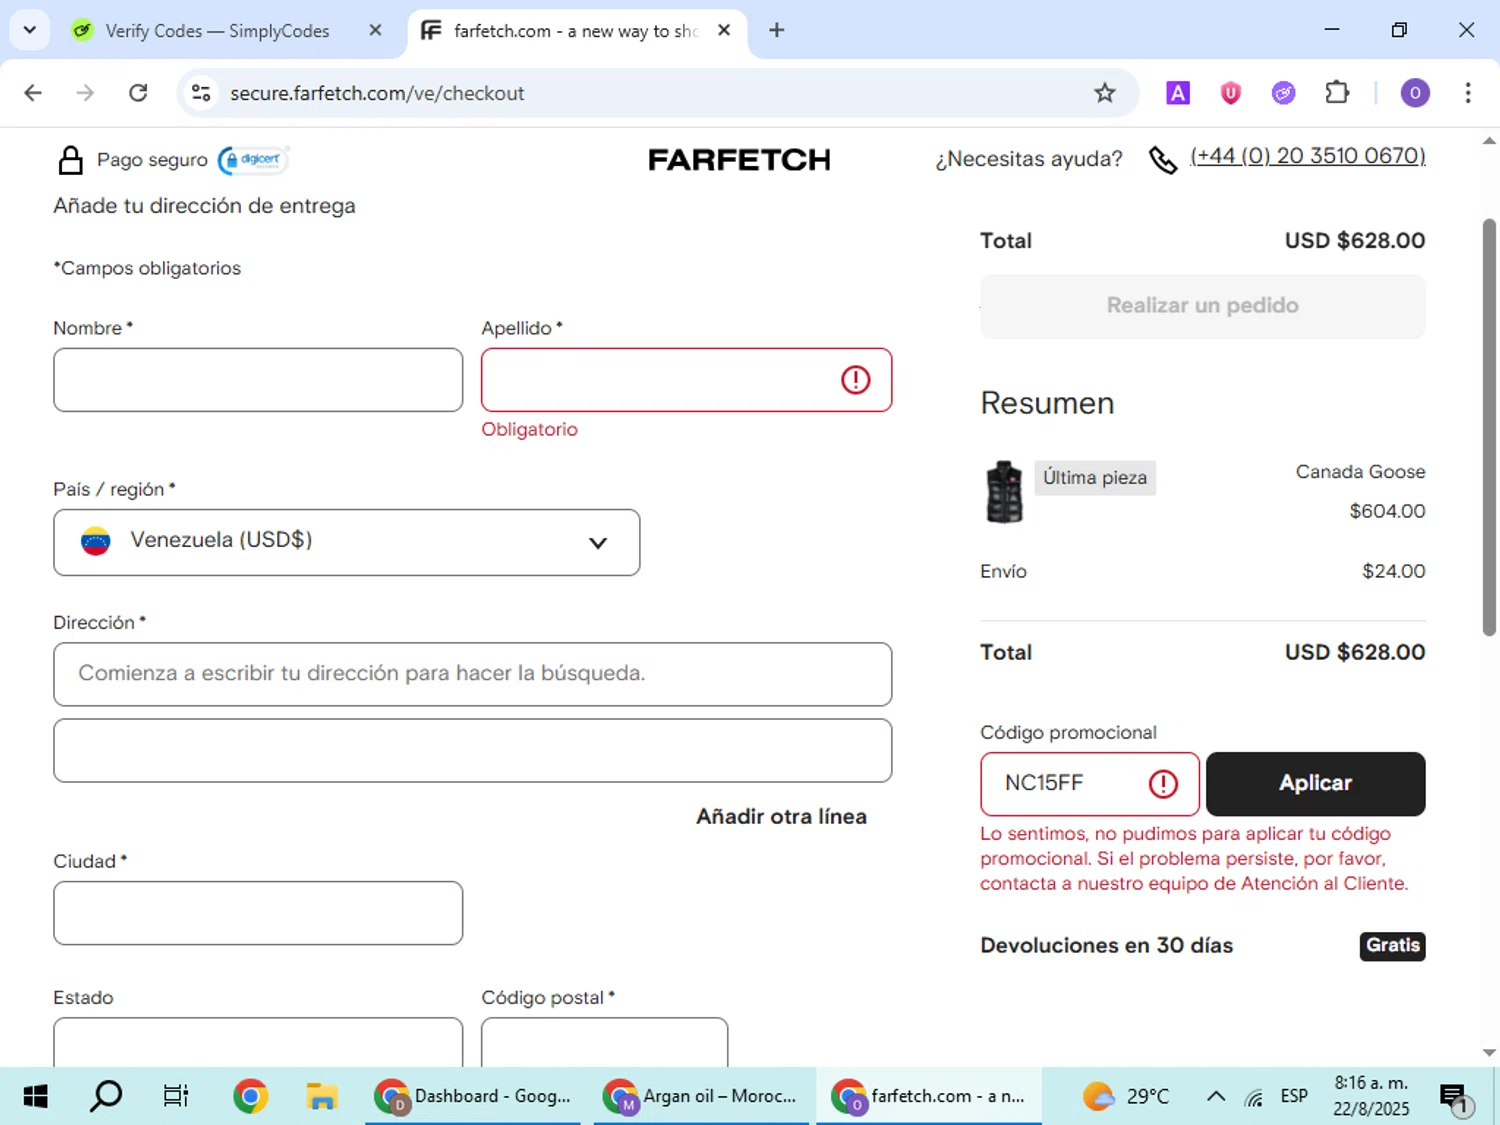Click the Pago seguro padlock icon
This screenshot has width=1500, height=1125.
(70, 160)
